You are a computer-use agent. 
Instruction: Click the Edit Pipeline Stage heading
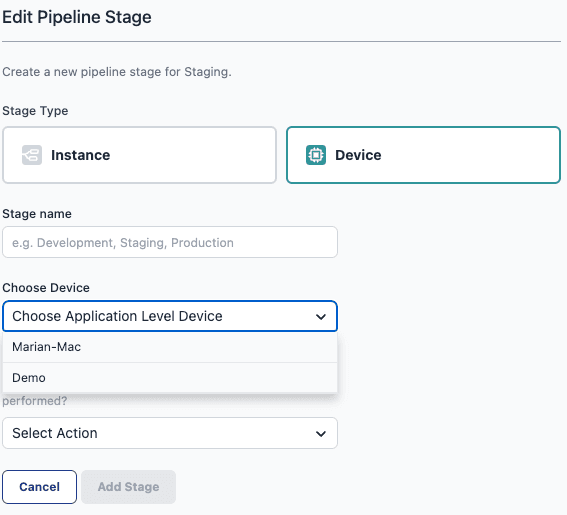click(77, 17)
